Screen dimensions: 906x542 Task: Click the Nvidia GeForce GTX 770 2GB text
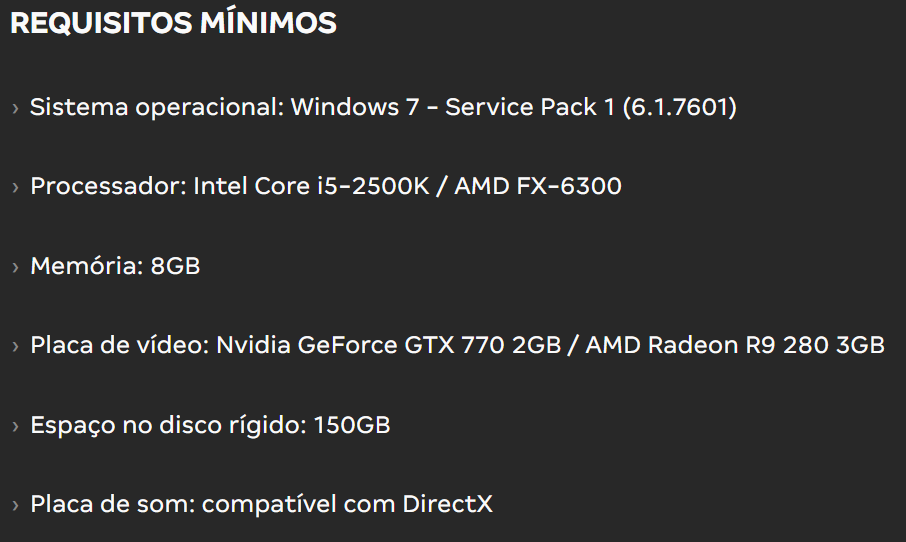(x=388, y=345)
